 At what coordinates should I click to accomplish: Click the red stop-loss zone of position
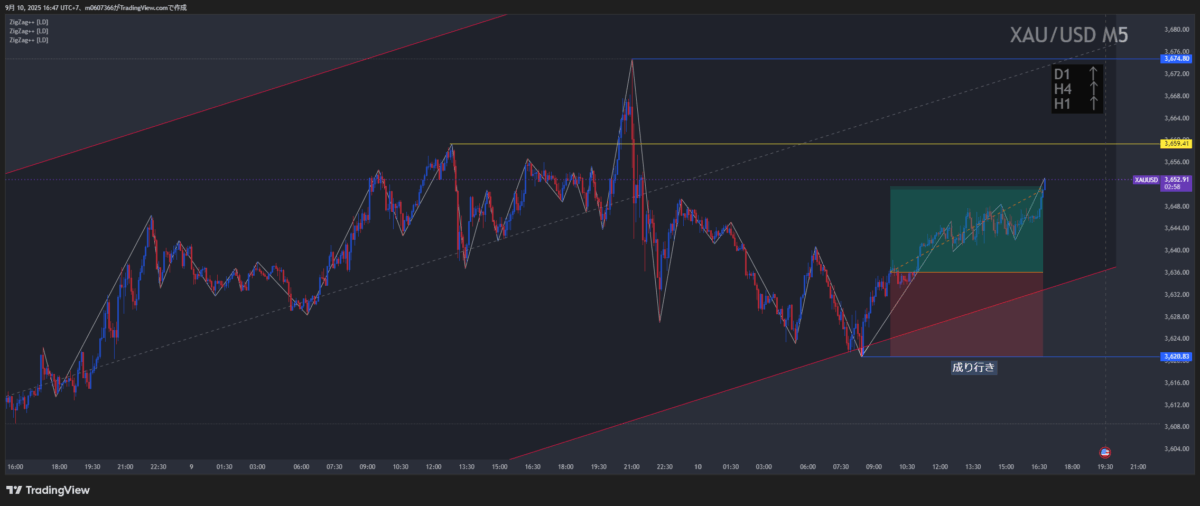pyautogui.click(x=965, y=314)
